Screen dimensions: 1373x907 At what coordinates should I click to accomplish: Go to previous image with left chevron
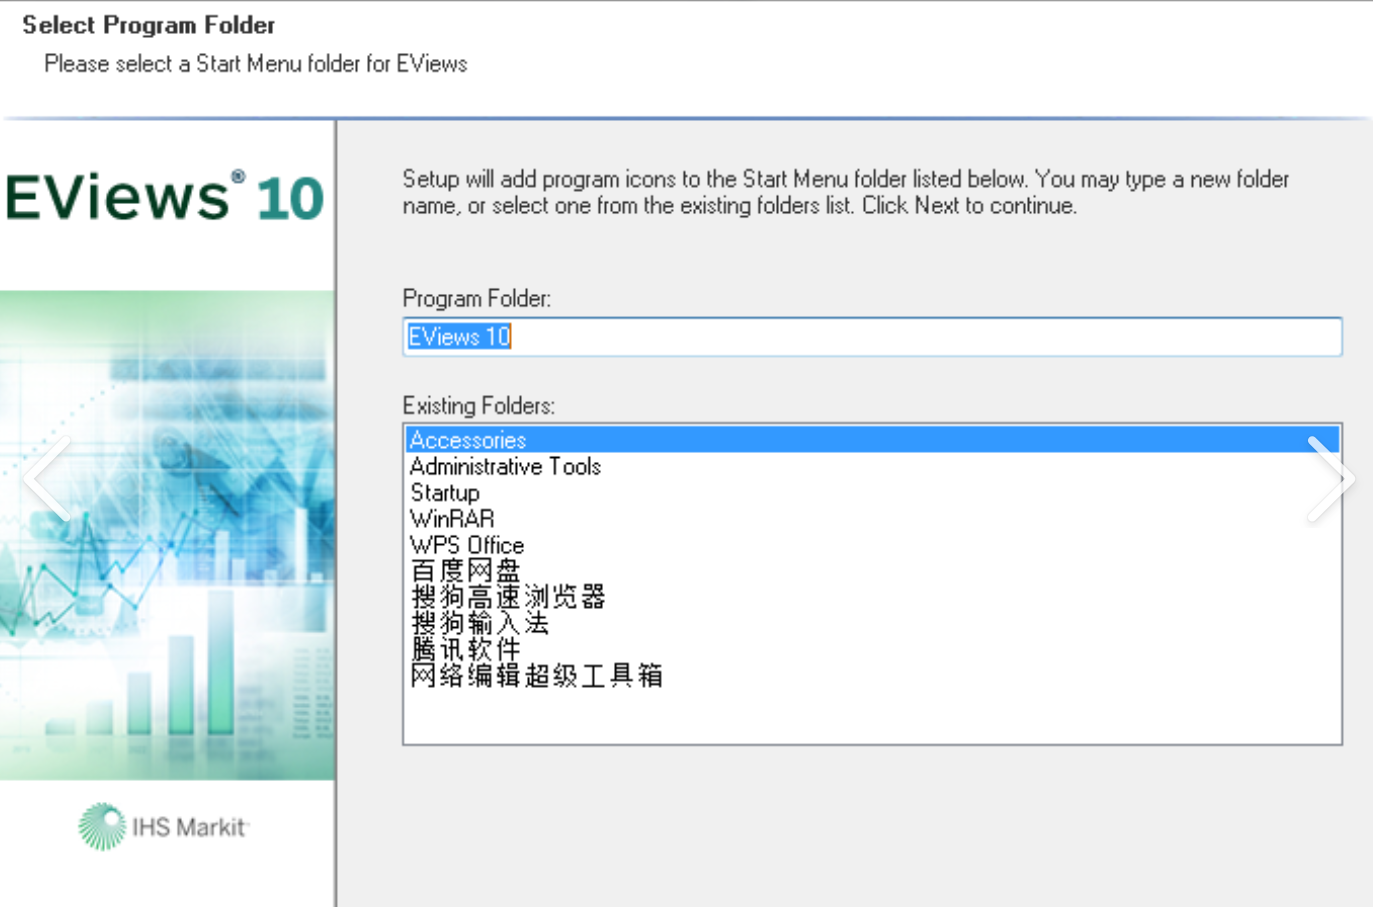click(x=46, y=479)
